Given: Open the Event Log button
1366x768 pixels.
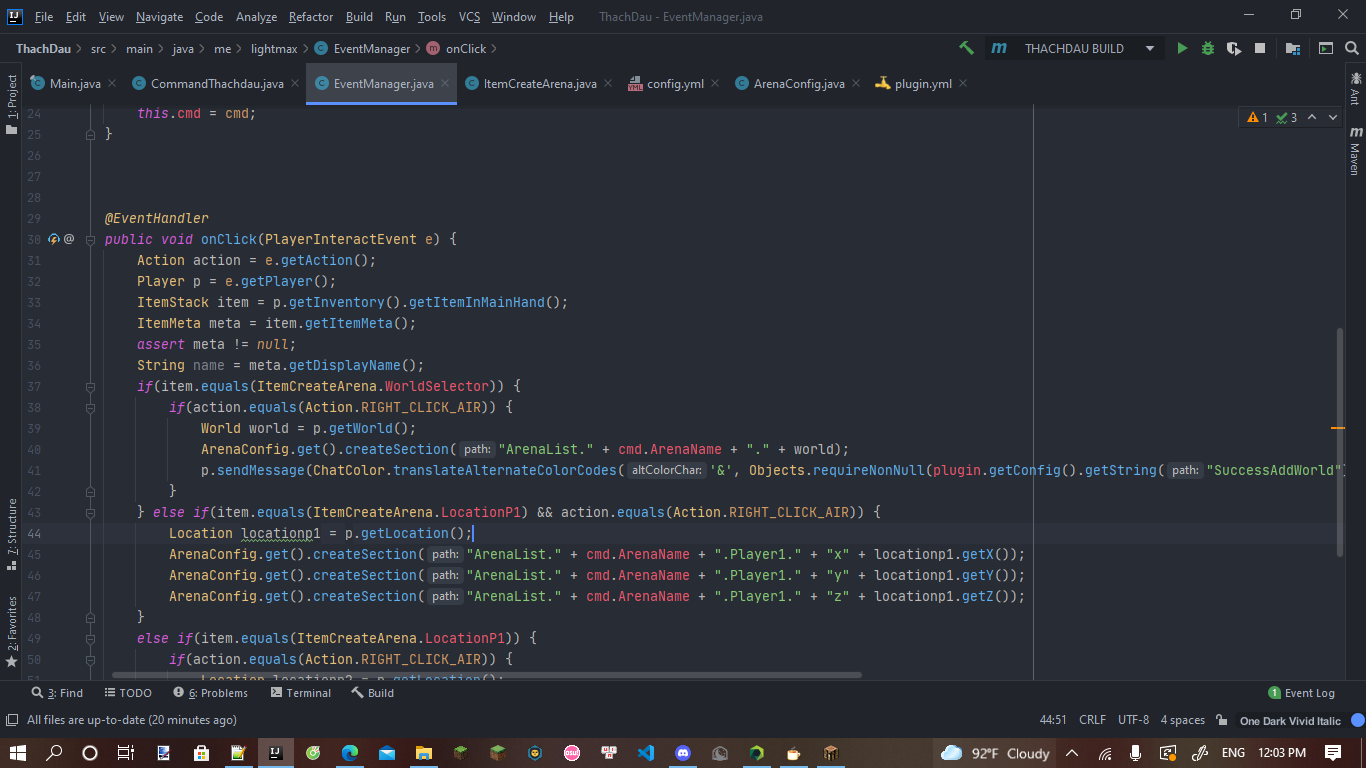Looking at the screenshot, I should 1301,693.
